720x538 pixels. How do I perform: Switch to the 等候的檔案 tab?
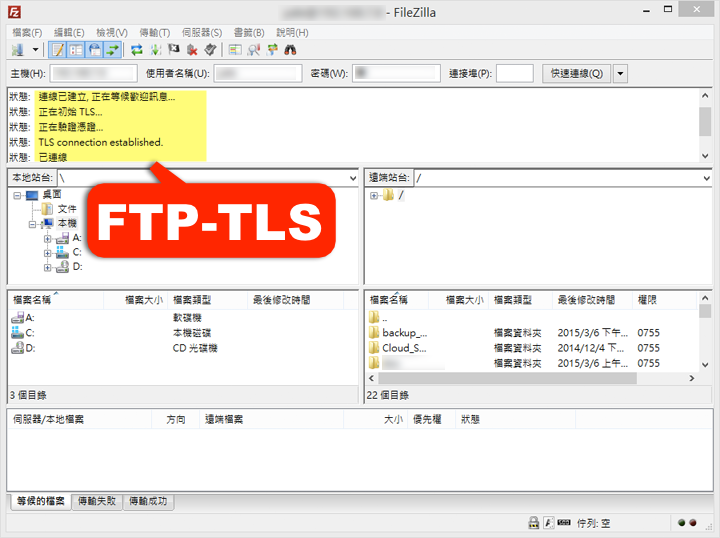tap(40, 501)
